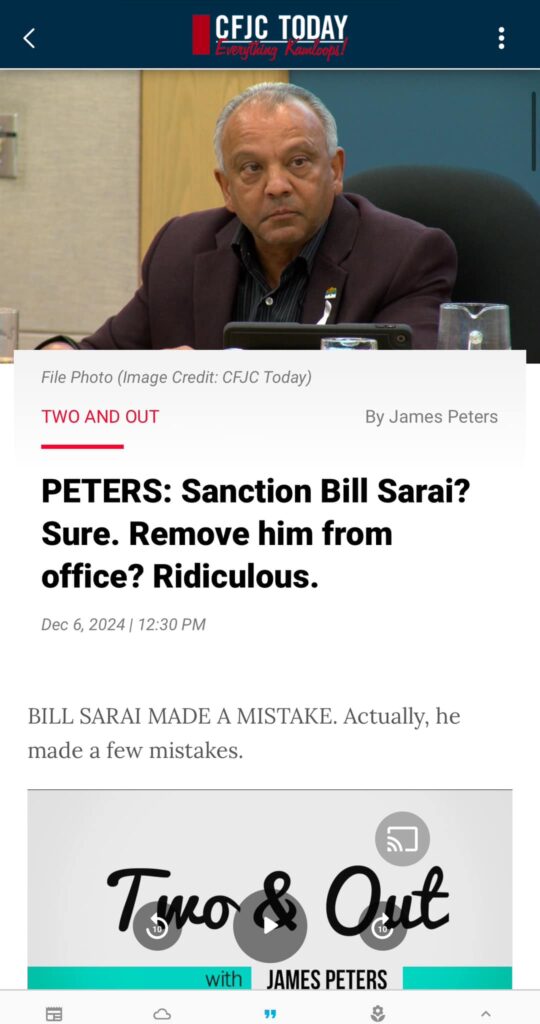Rewind the video 10 seconds

click(157, 927)
